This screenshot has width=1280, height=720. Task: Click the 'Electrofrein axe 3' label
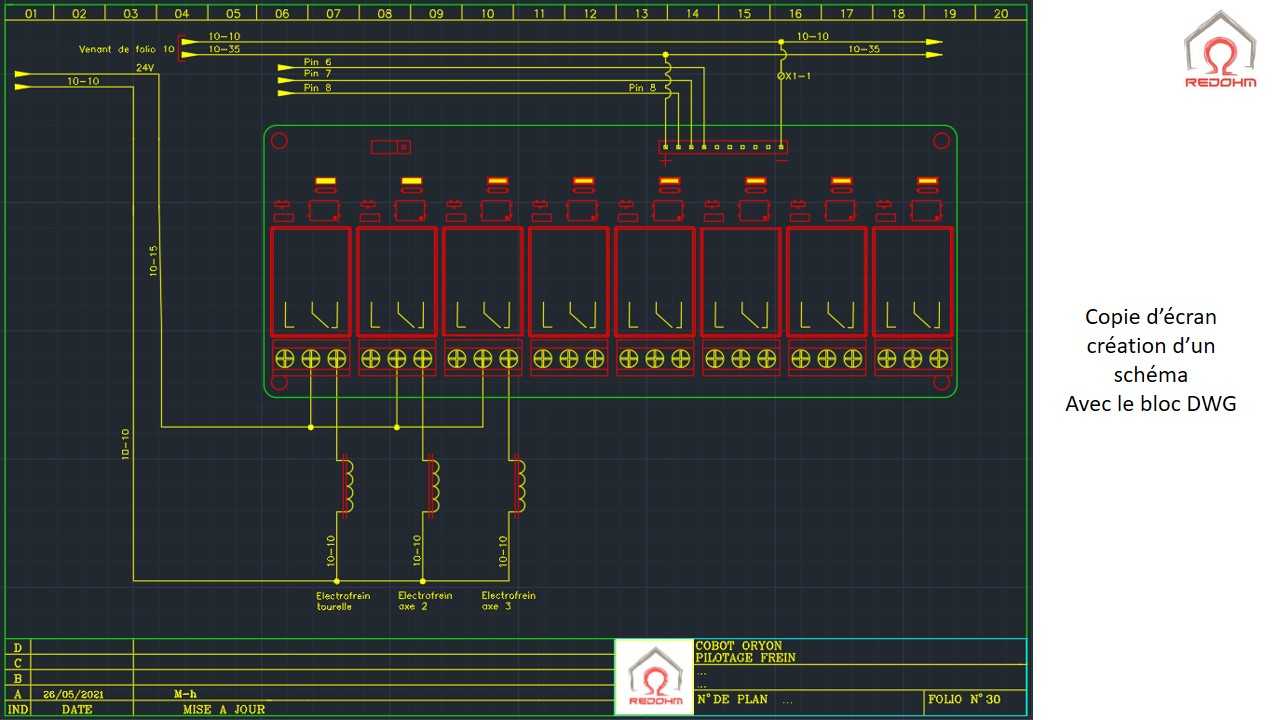coord(508,601)
